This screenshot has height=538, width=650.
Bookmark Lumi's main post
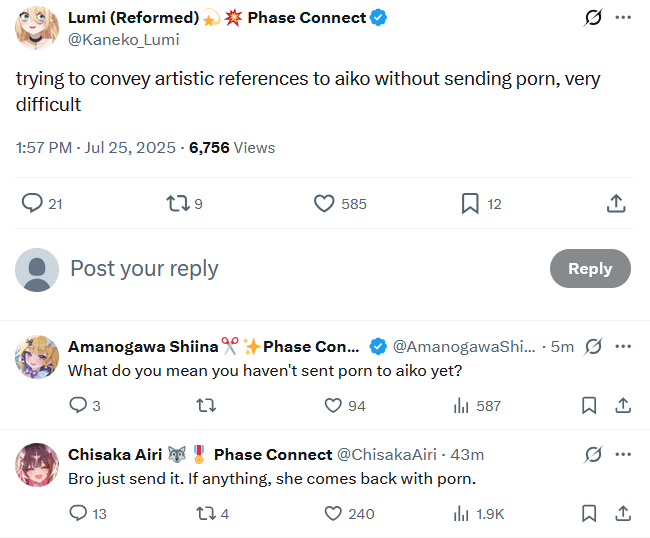470,203
